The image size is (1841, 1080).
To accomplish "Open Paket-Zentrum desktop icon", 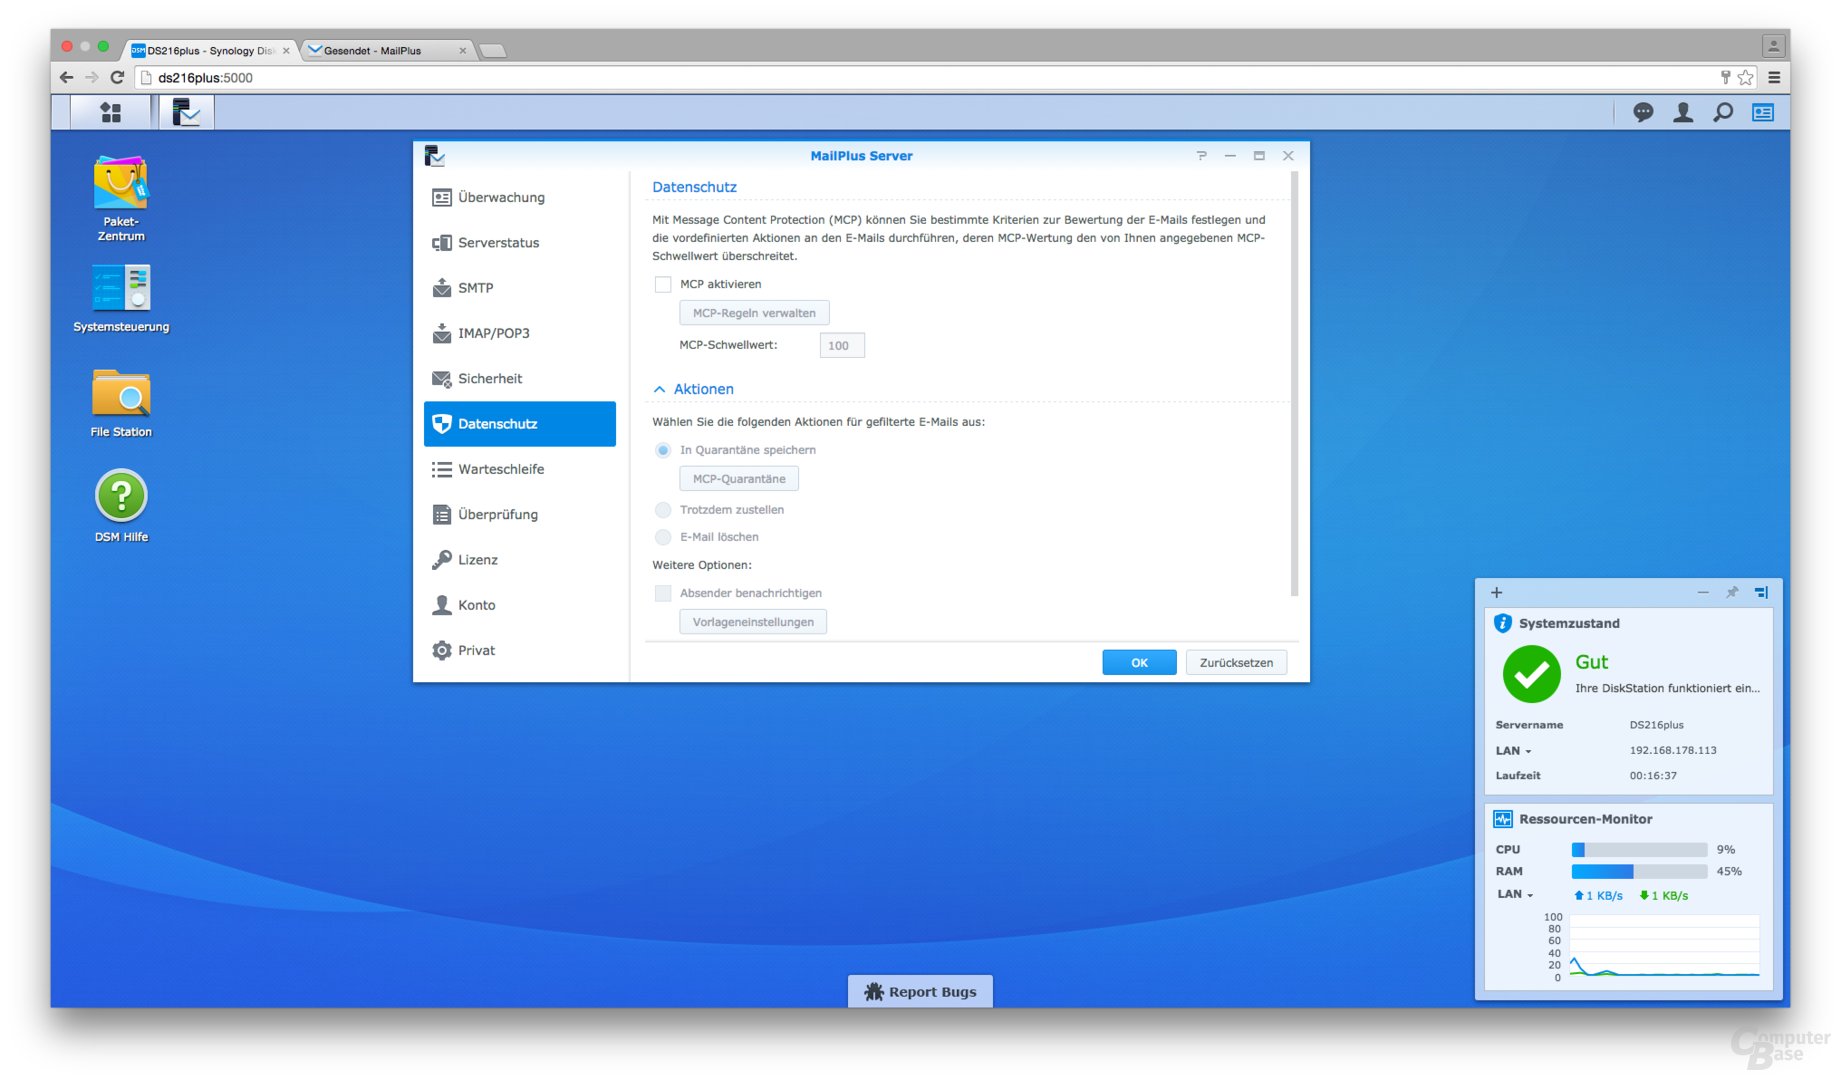I will coord(121,199).
